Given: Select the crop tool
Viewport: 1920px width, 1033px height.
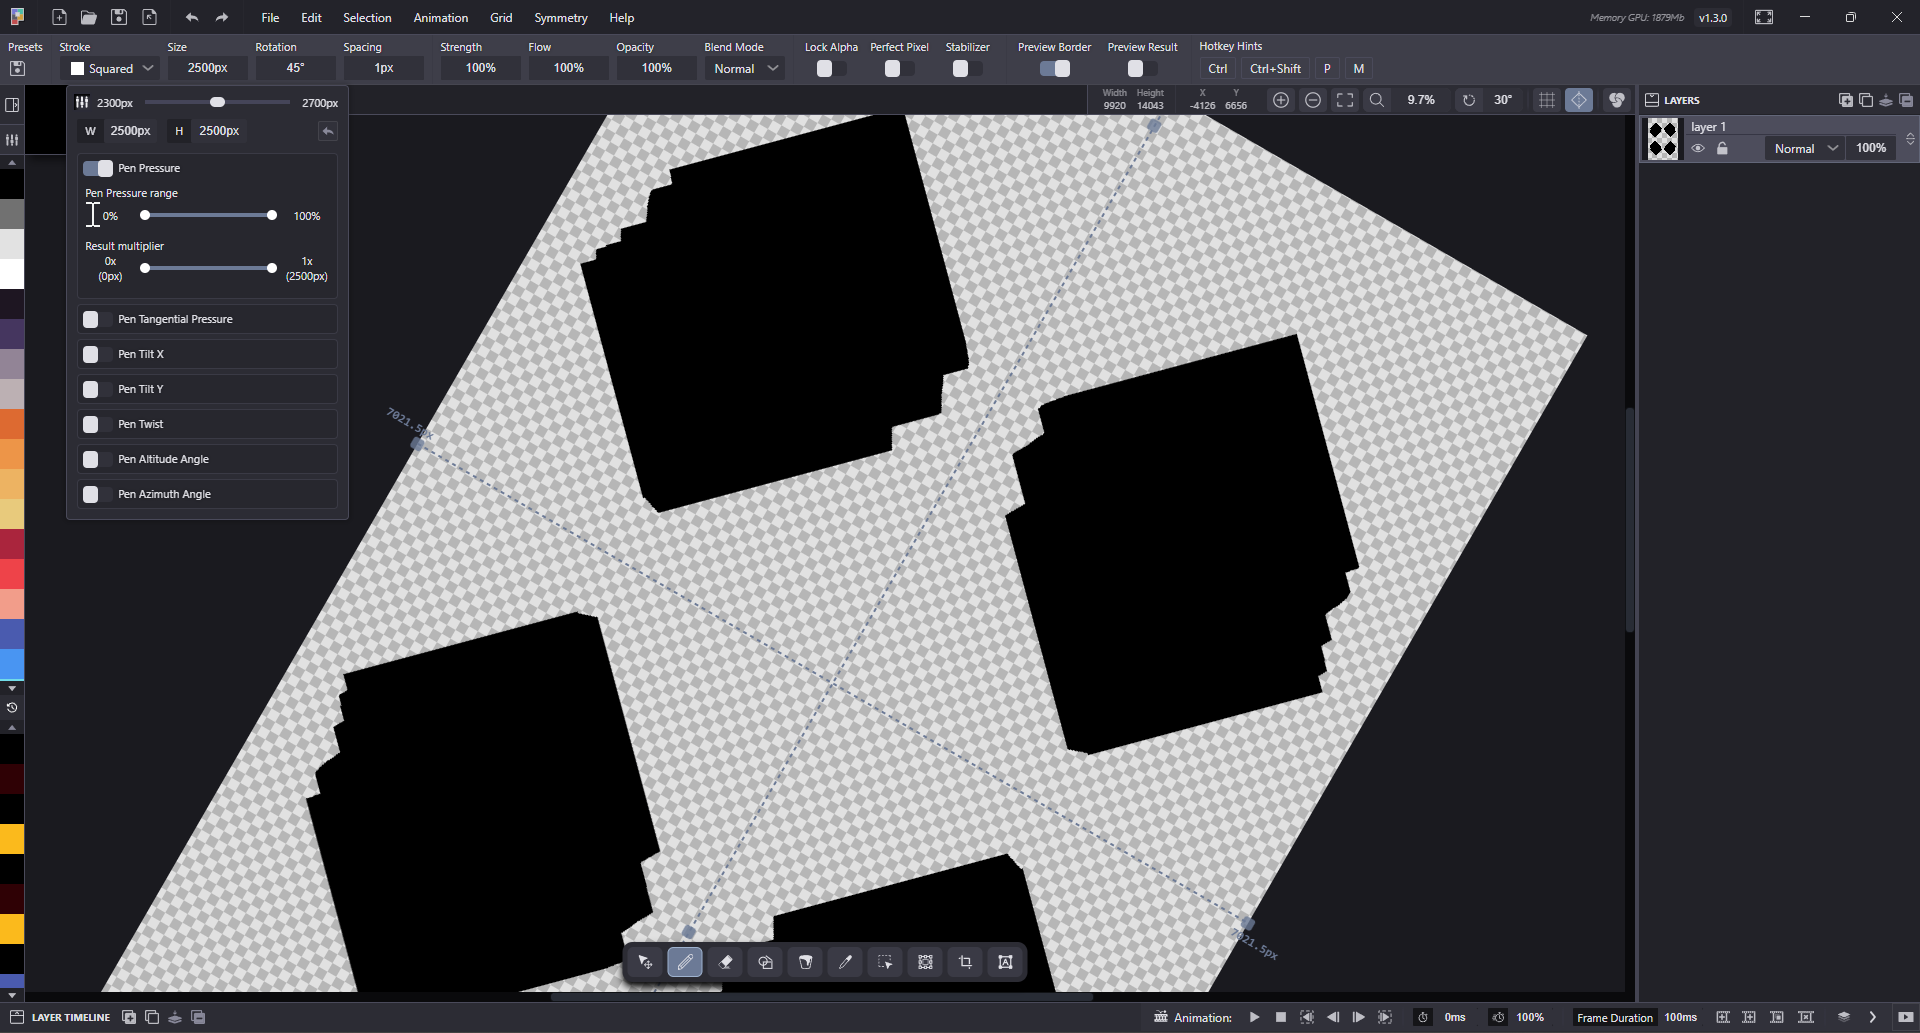Looking at the screenshot, I should [x=965, y=962].
